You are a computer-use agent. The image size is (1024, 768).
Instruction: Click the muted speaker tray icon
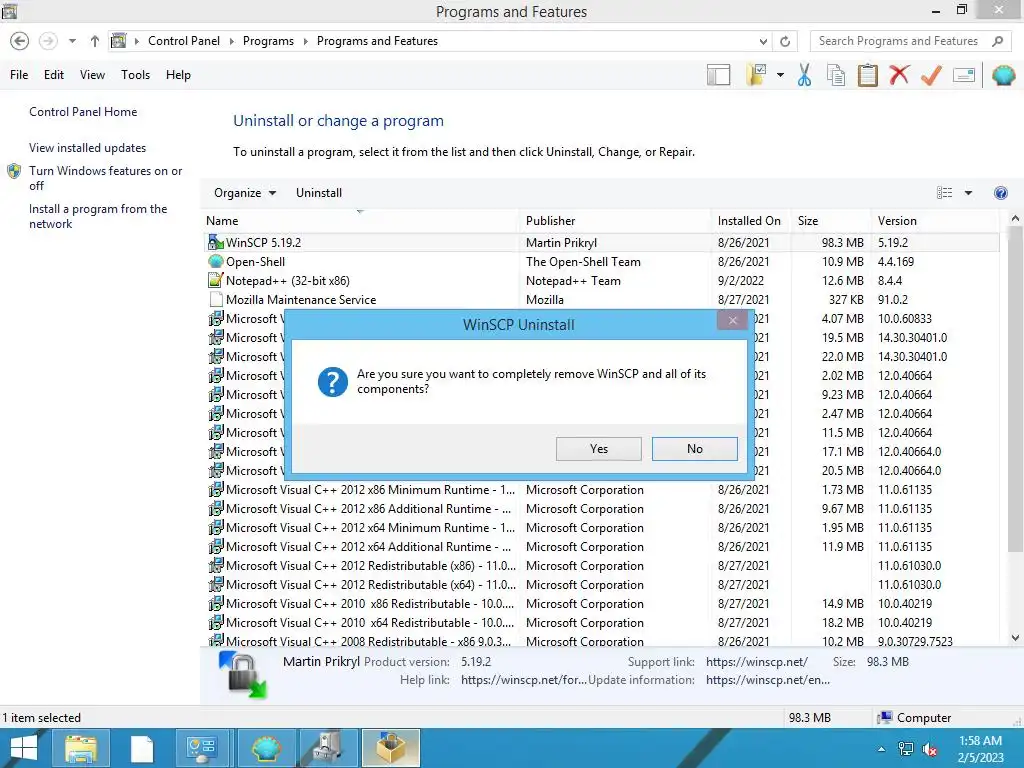click(x=929, y=749)
